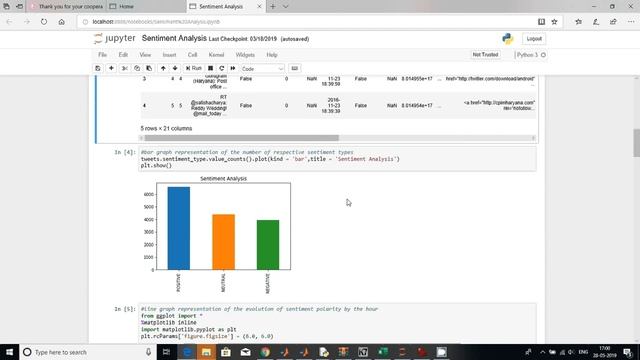Viewport: 640px width, 360px height.
Task: Open Chrome from taskbar
Action: click(265, 352)
